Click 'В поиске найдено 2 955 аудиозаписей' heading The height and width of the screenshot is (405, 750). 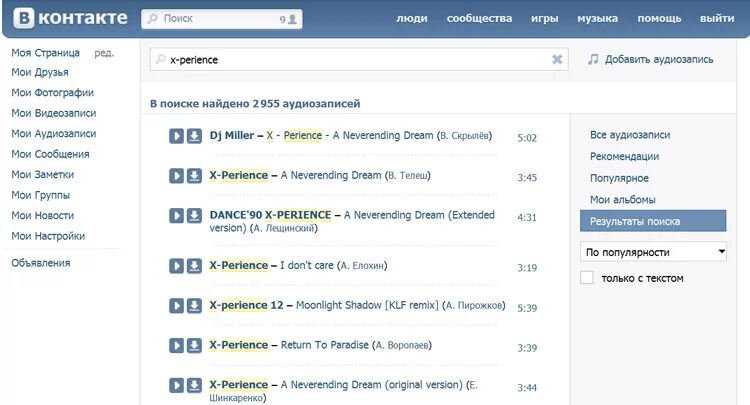click(255, 104)
